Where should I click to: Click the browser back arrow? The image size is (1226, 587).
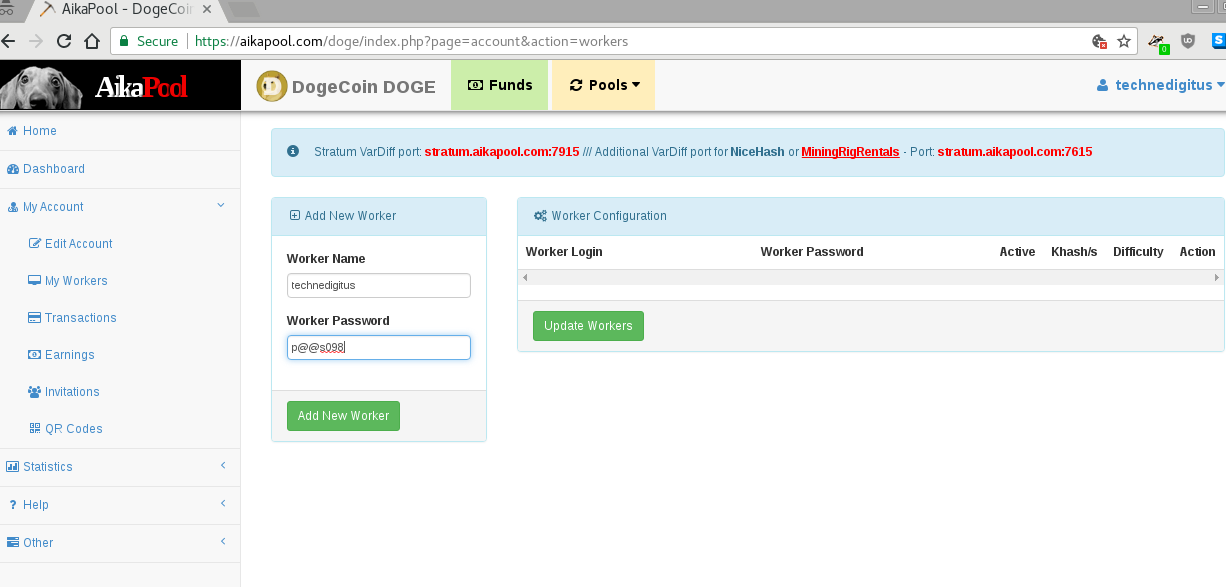pyautogui.click(x=9, y=41)
